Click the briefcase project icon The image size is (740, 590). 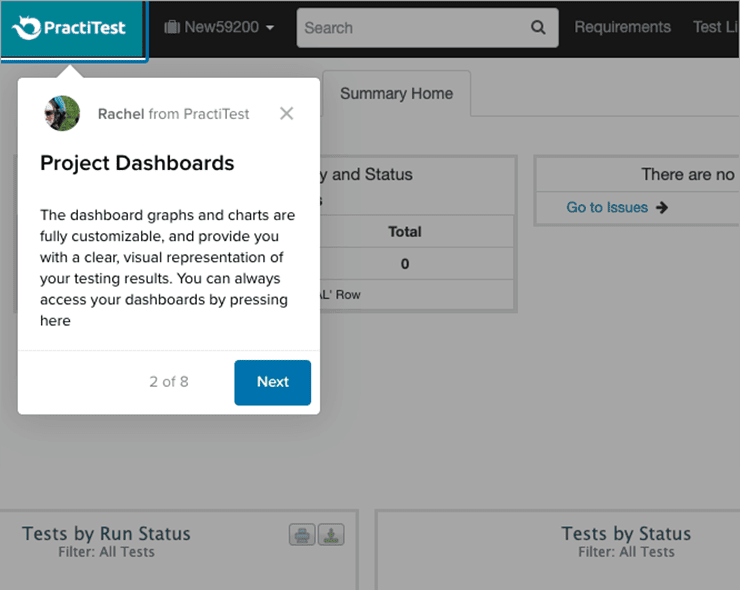tap(172, 27)
